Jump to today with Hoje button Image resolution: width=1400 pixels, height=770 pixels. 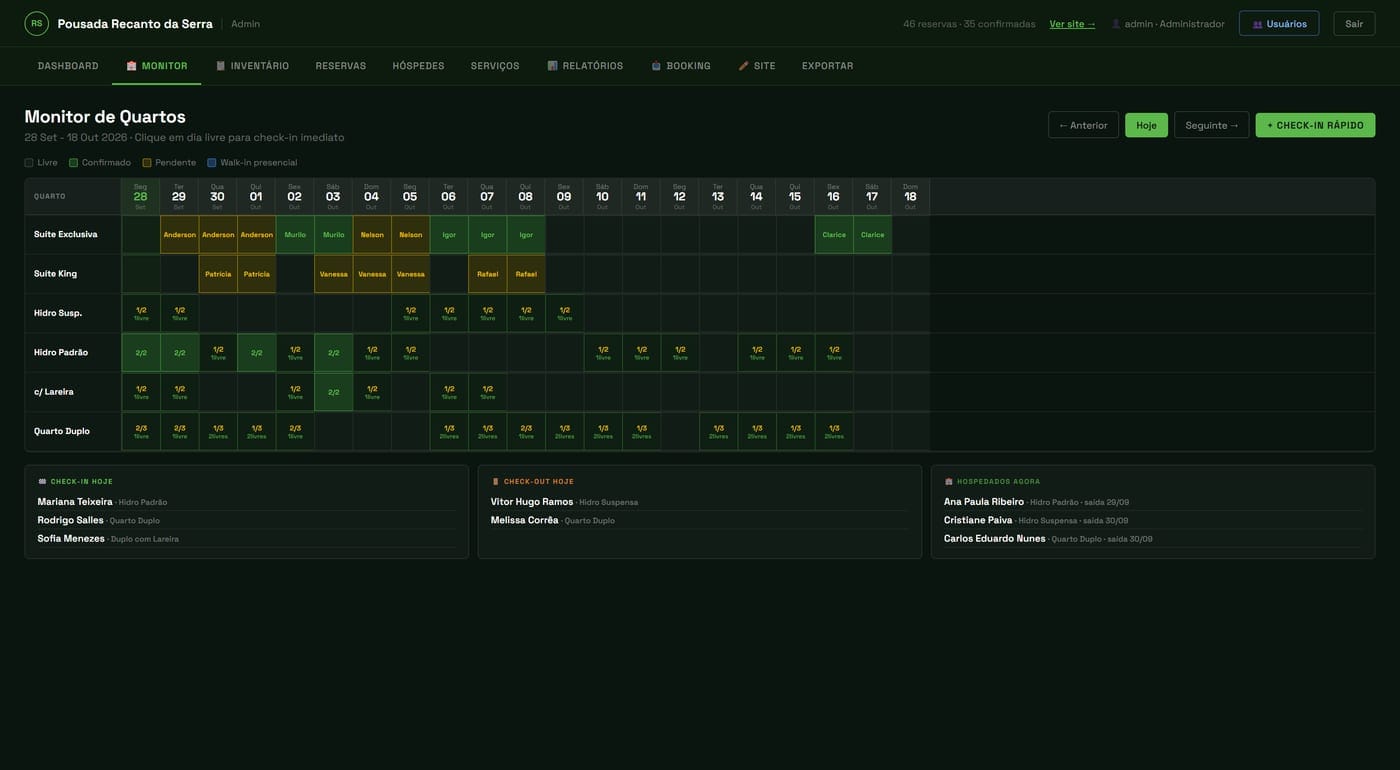click(x=1146, y=125)
